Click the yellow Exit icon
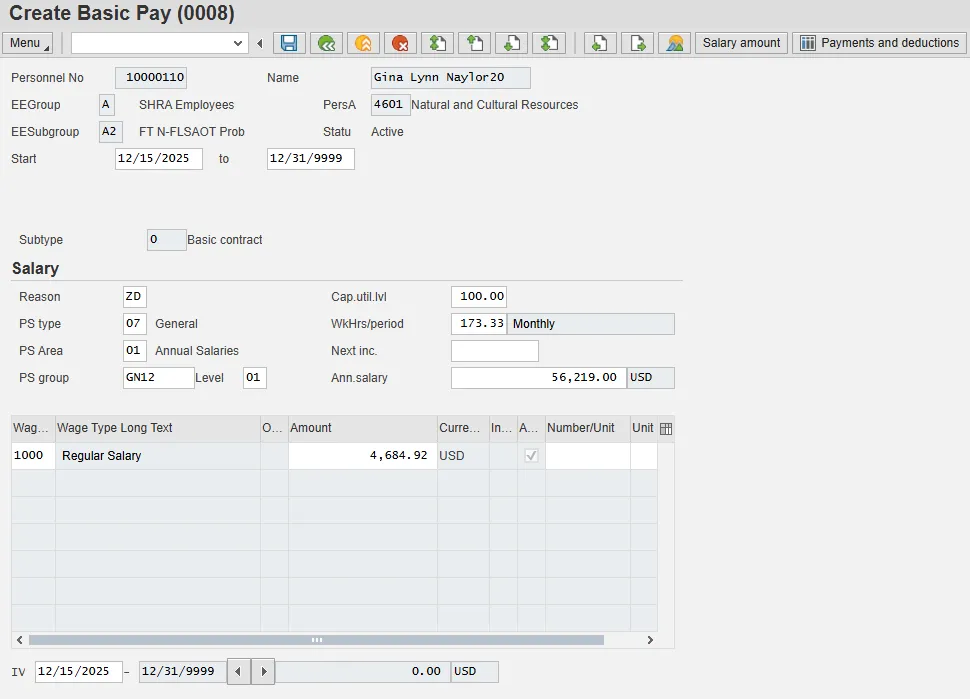The height and width of the screenshot is (699, 970). (363, 43)
